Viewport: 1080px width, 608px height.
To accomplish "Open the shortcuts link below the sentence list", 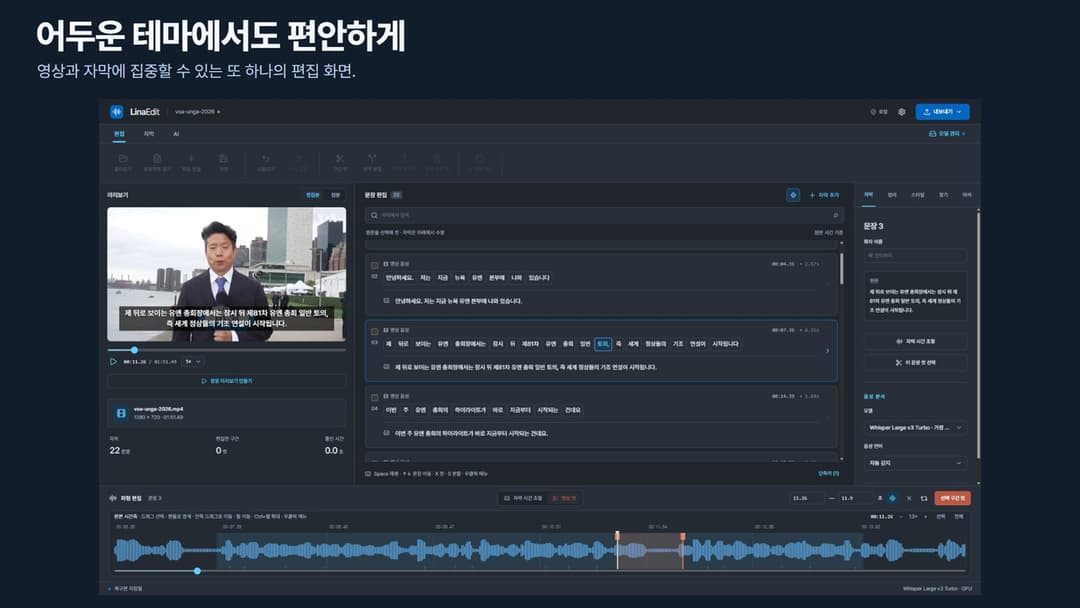I will click(829, 474).
